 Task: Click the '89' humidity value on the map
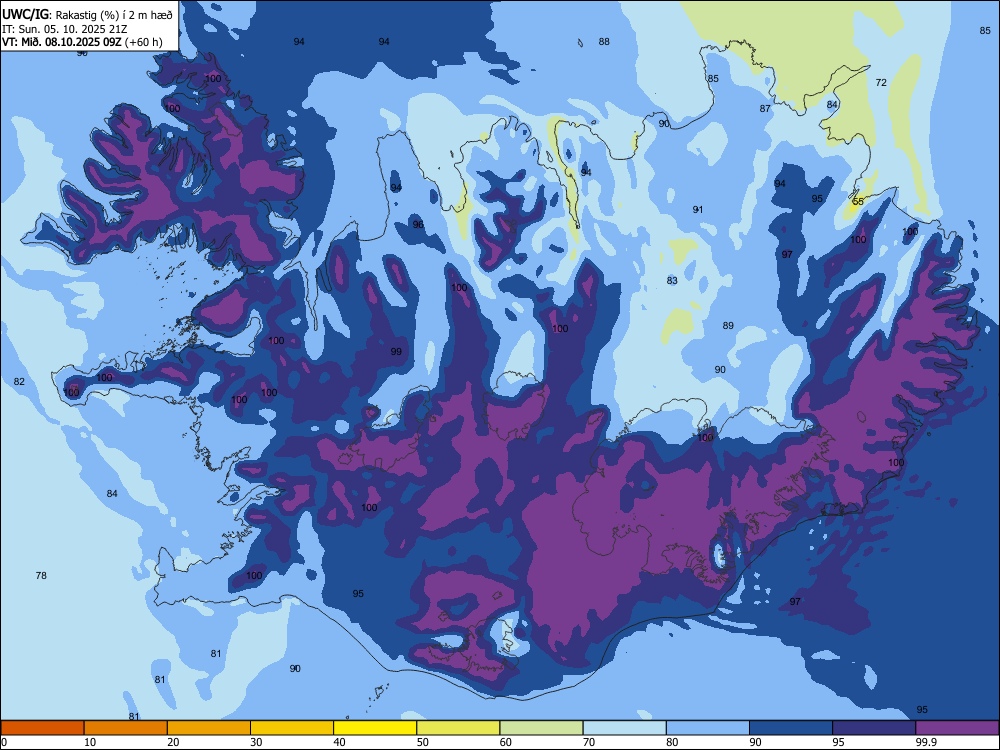pyautogui.click(x=728, y=326)
